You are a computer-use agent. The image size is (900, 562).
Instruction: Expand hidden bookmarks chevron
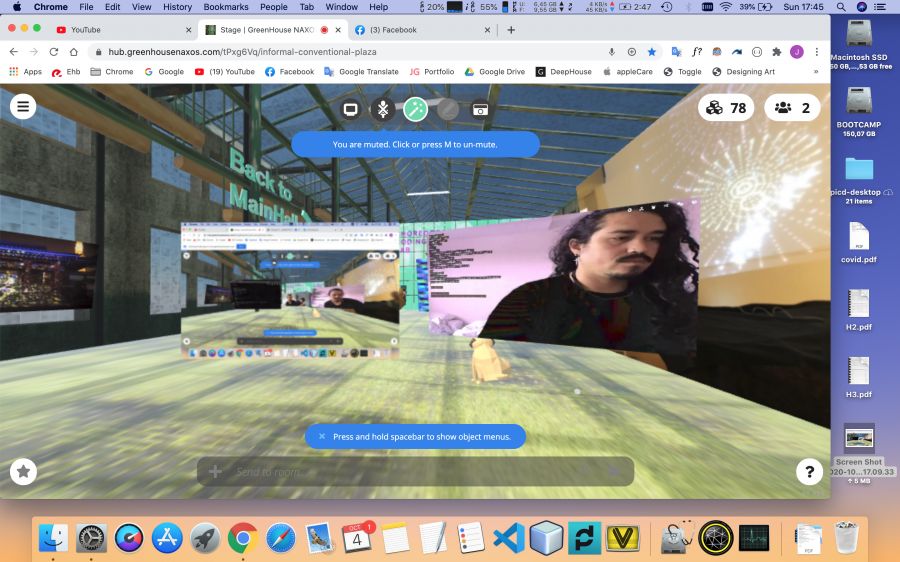(816, 72)
